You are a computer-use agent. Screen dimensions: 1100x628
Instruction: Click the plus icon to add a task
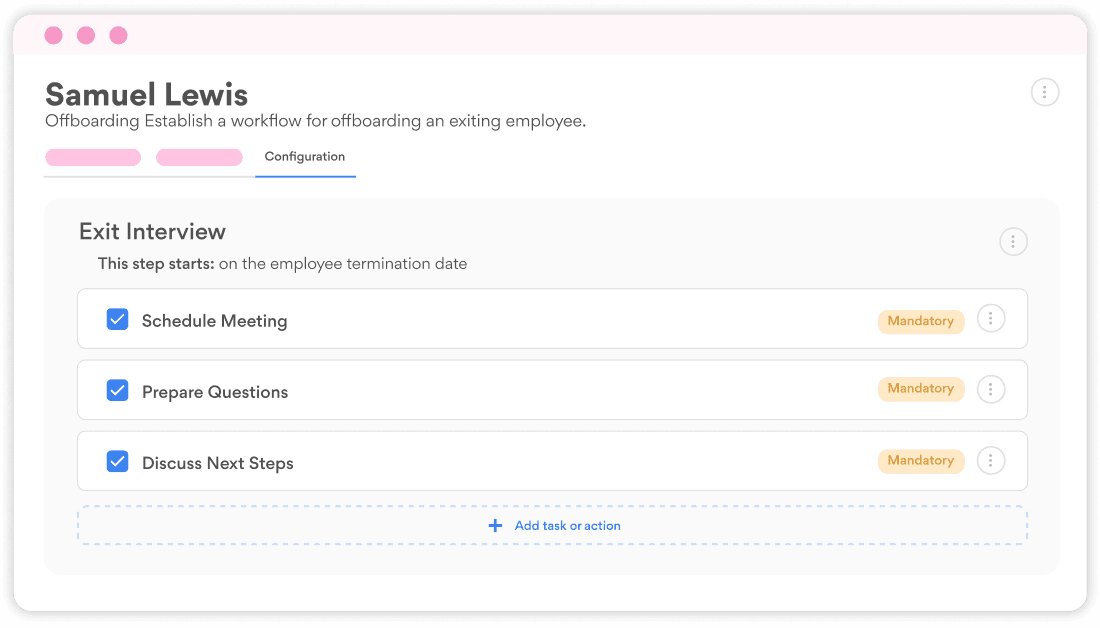pyautogui.click(x=495, y=525)
